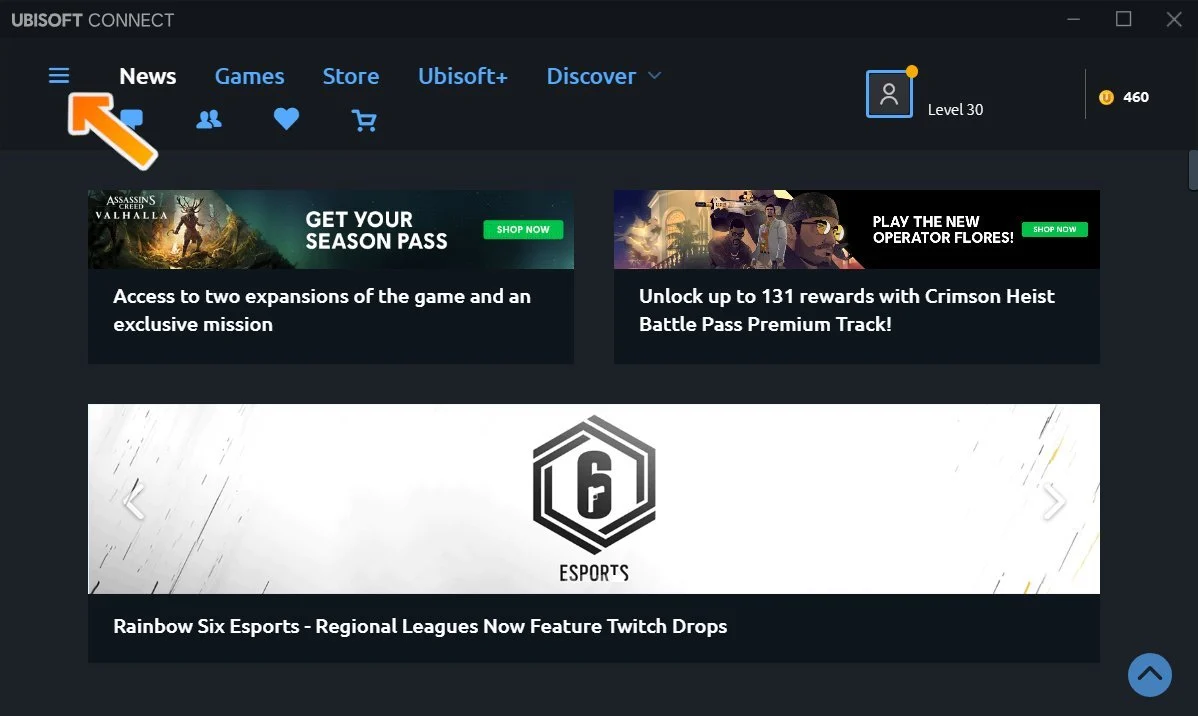The height and width of the screenshot is (716, 1198).
Task: Click the Rainbow Six Esports logo image
Action: [594, 498]
